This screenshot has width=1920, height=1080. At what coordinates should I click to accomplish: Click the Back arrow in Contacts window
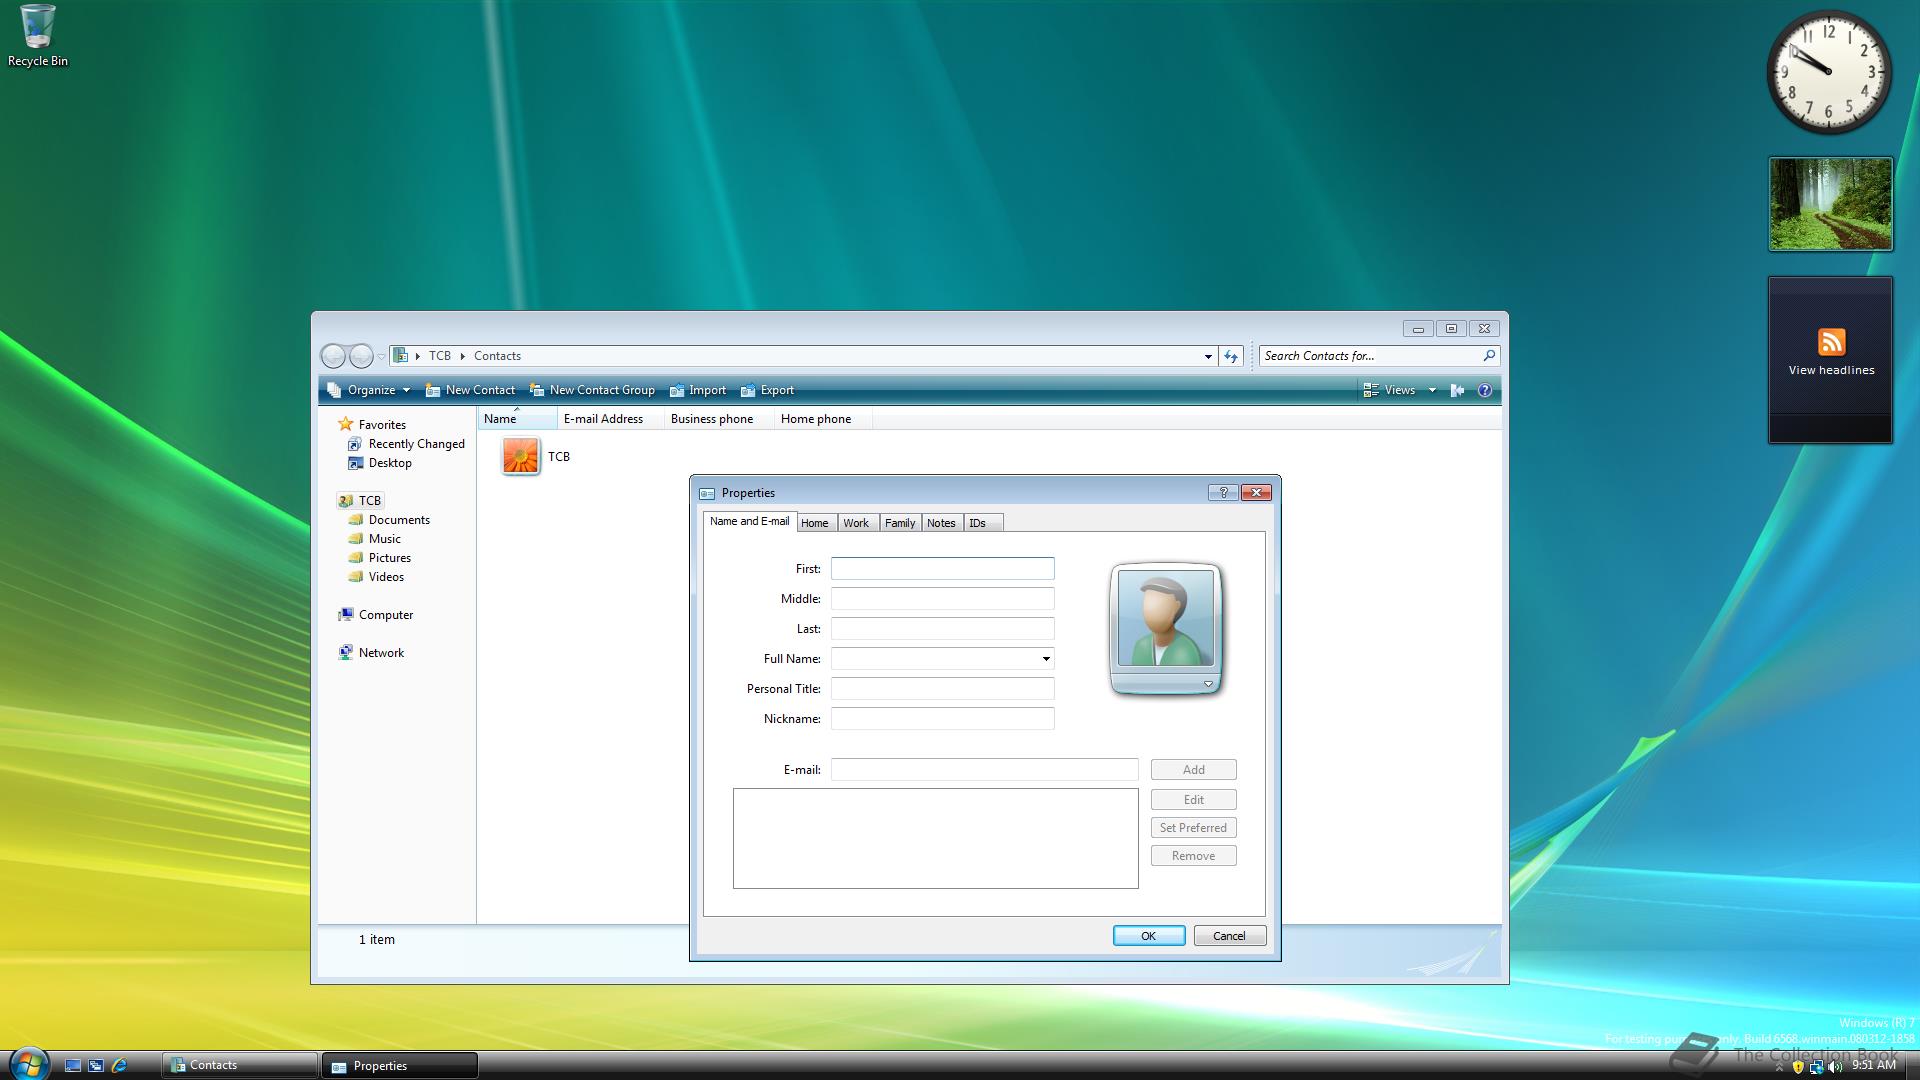[x=333, y=356]
